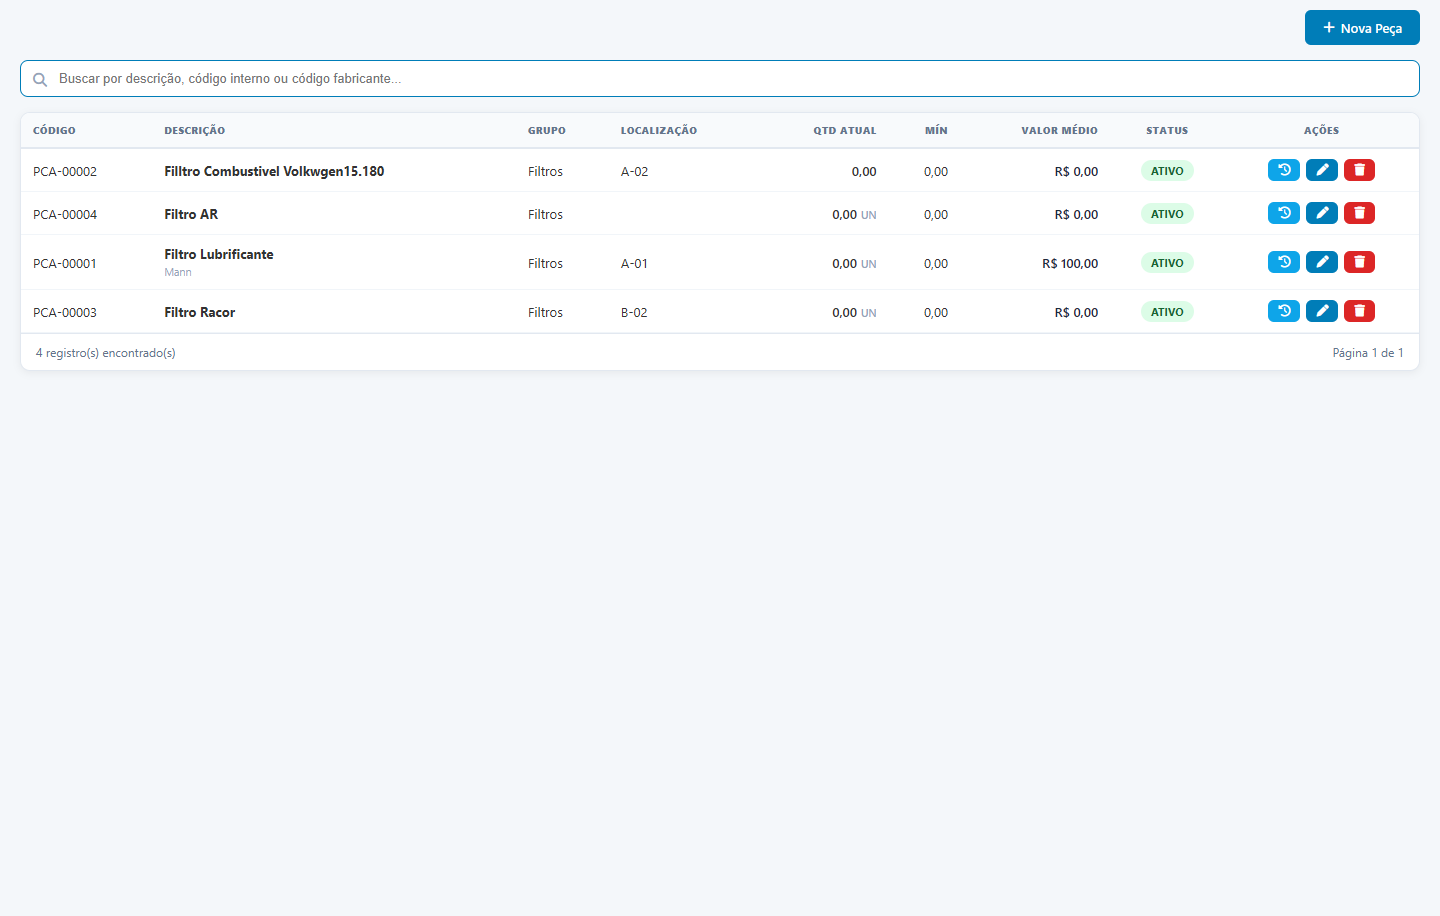Select the Código column header
The image size is (1440, 916).
(54, 131)
